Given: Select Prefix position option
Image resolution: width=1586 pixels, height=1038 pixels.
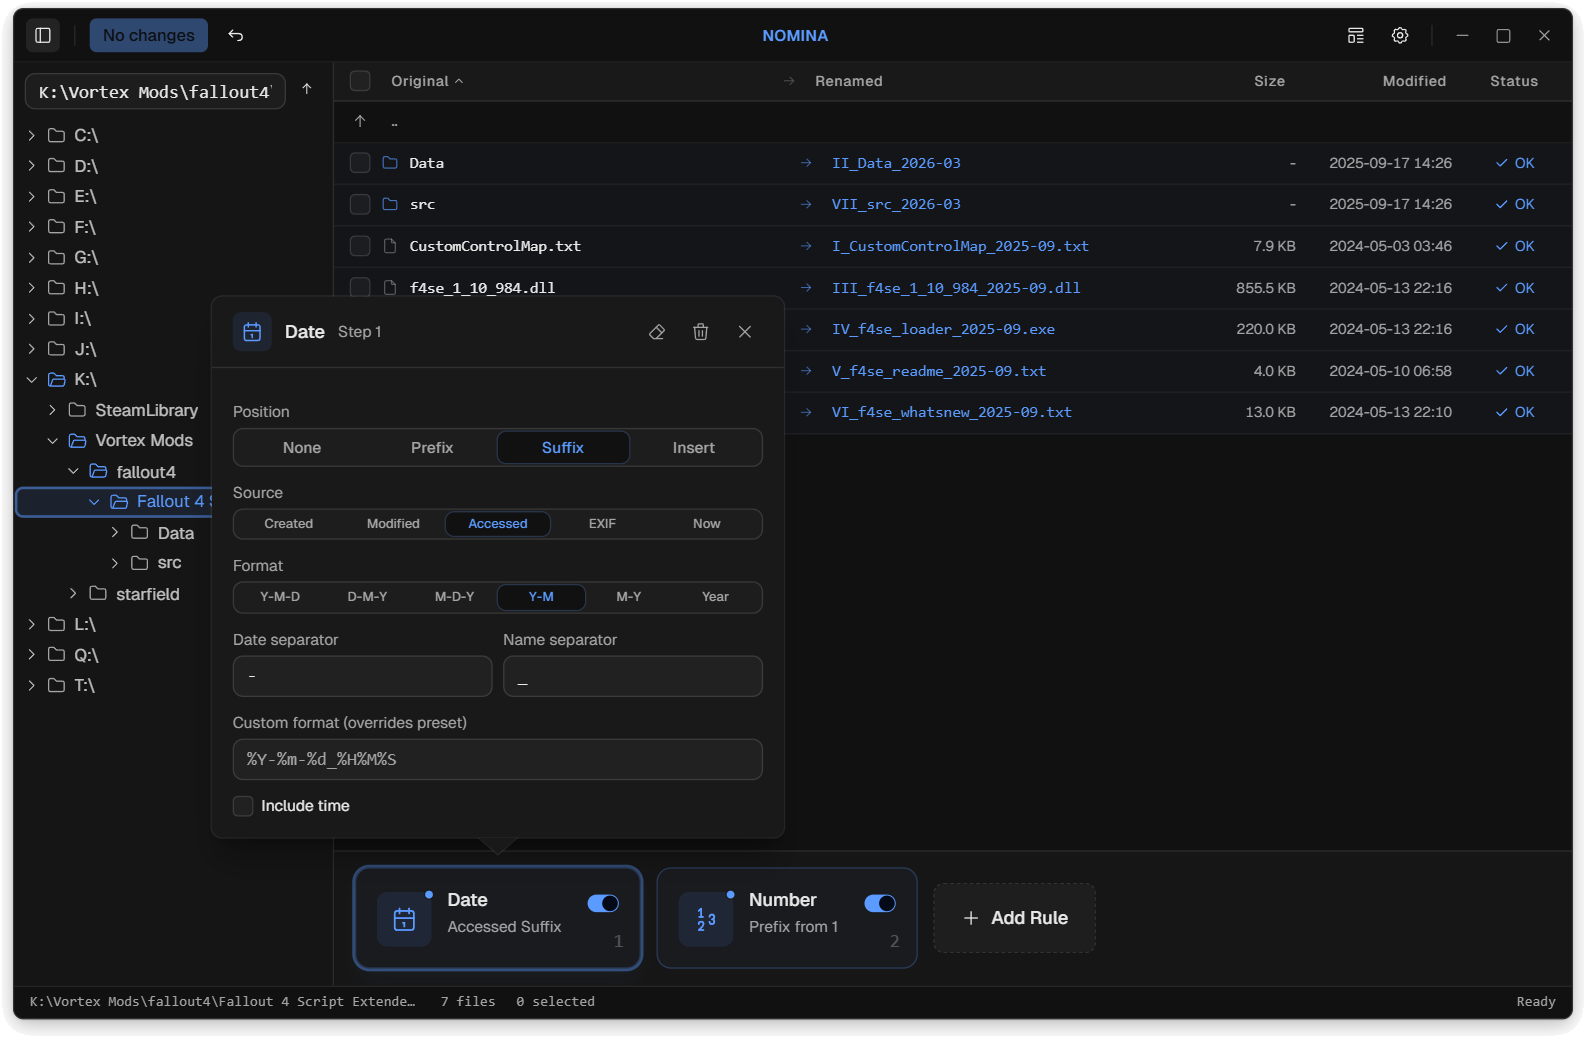Looking at the screenshot, I should [432, 448].
